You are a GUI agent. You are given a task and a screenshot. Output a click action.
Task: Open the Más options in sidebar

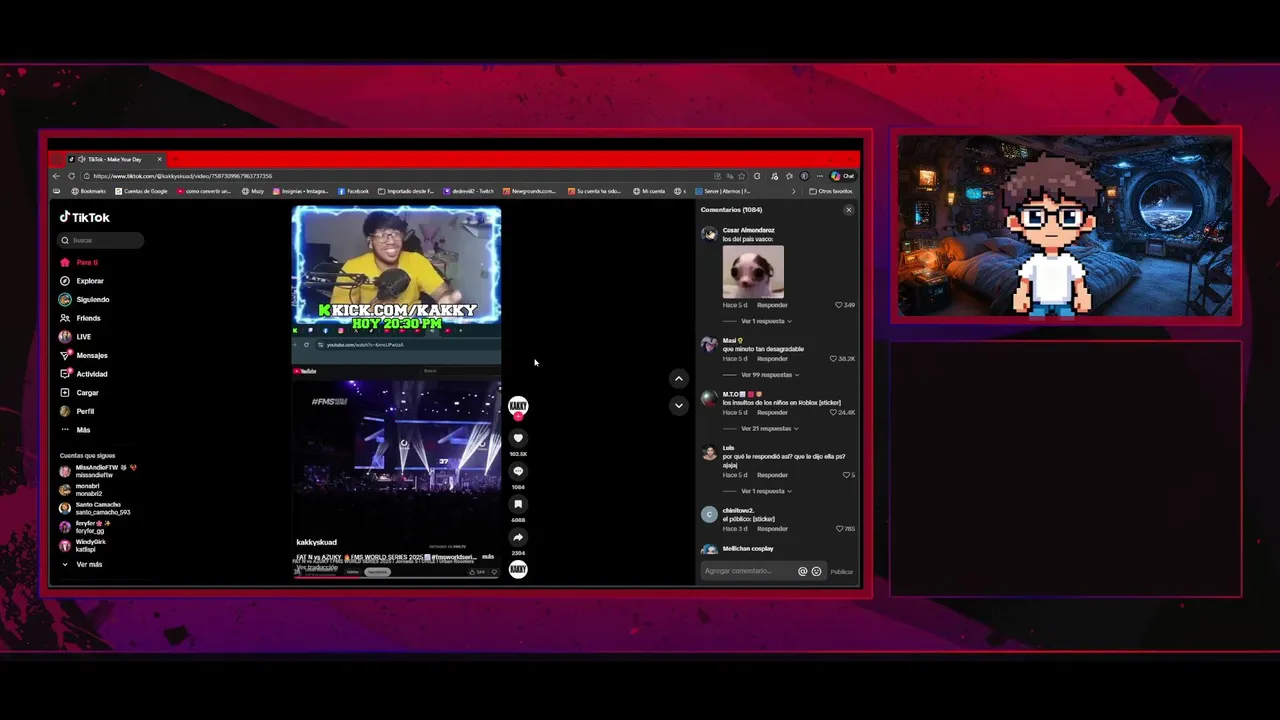[x=75, y=430]
